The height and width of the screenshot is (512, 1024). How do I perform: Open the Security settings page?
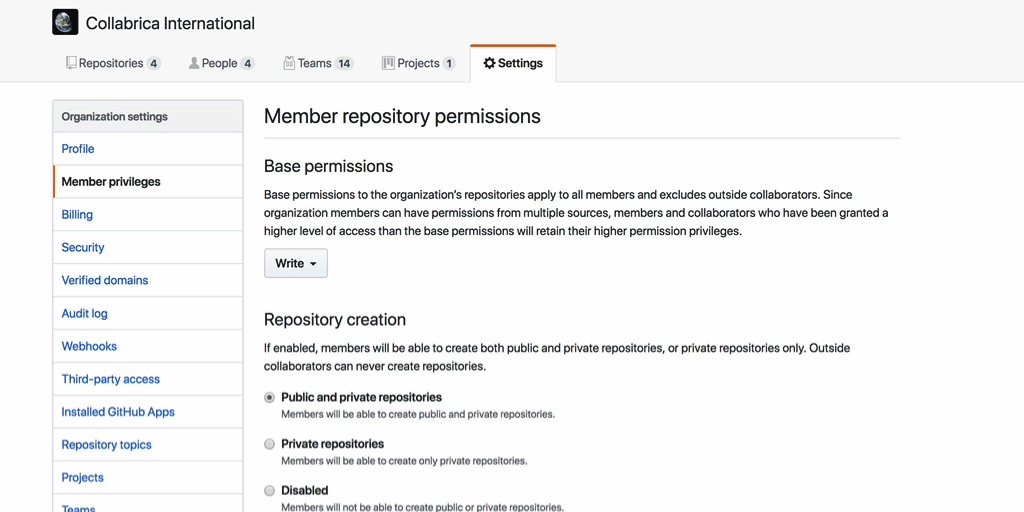click(x=83, y=247)
